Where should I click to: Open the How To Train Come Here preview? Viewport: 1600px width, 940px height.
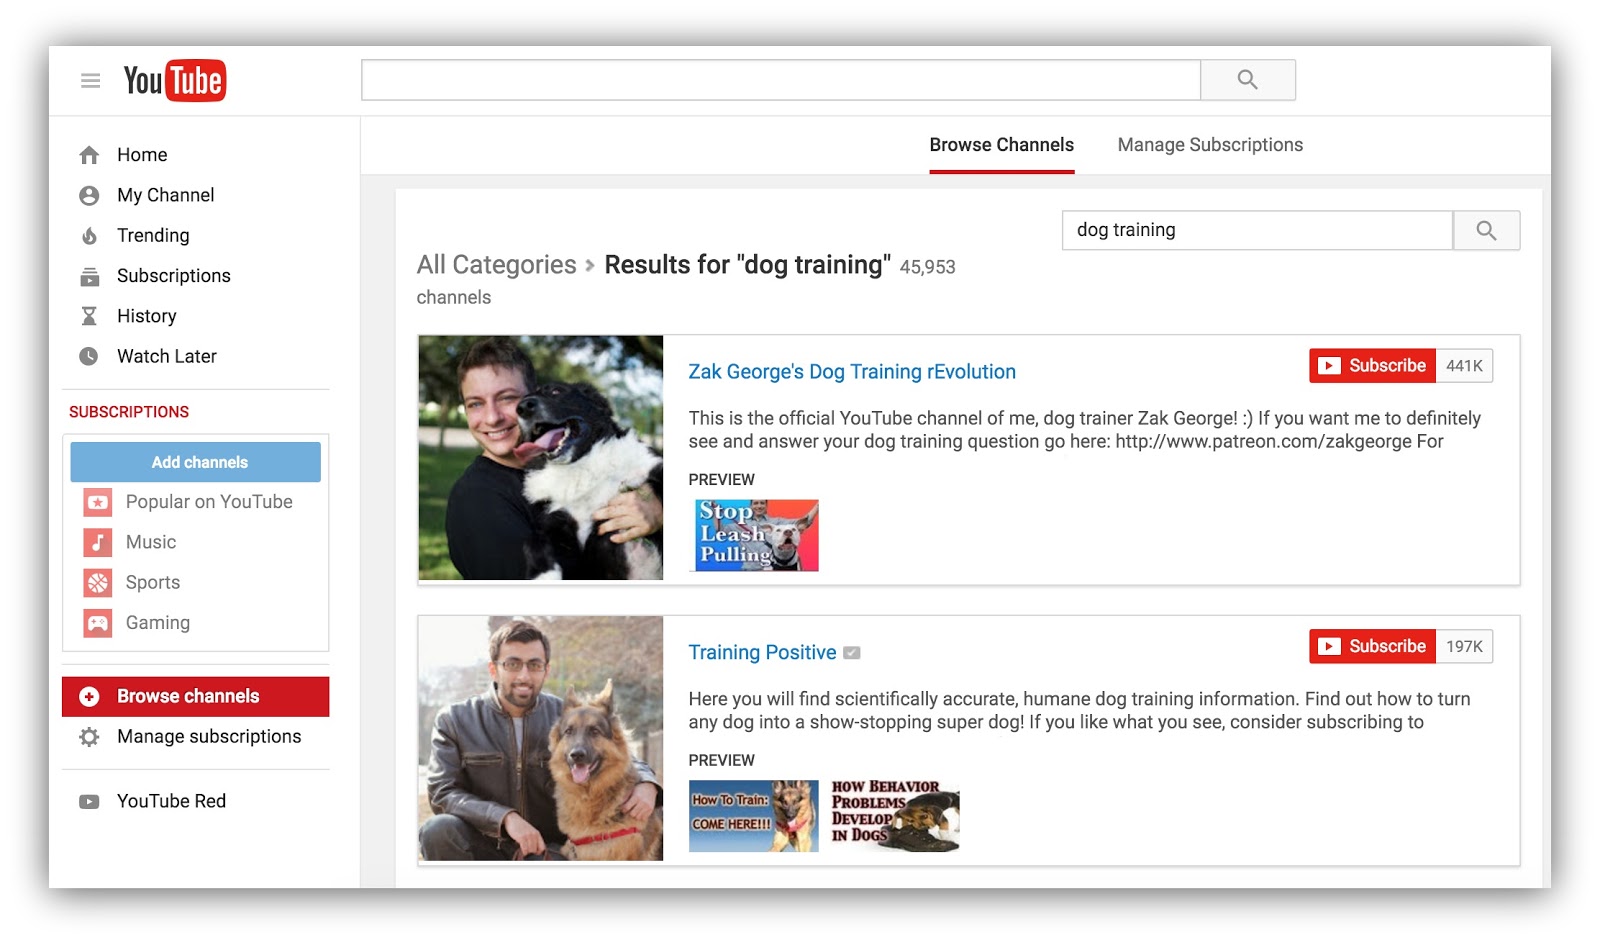[x=754, y=816]
